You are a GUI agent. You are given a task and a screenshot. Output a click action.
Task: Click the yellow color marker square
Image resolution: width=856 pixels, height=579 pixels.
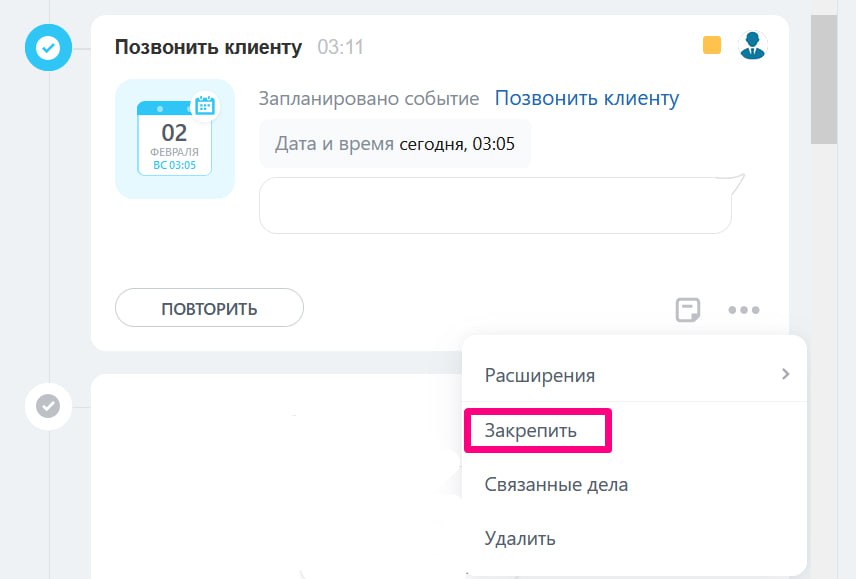click(712, 45)
